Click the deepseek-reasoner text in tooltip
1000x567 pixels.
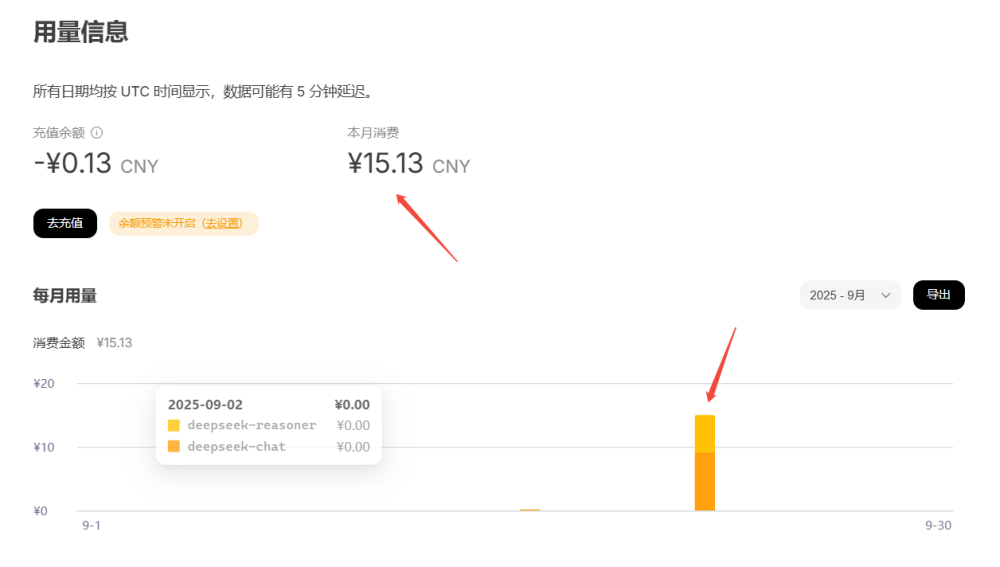251,425
